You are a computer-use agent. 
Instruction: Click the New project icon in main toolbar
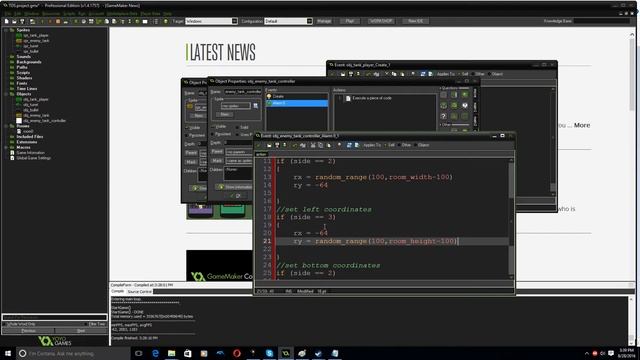[7, 21]
